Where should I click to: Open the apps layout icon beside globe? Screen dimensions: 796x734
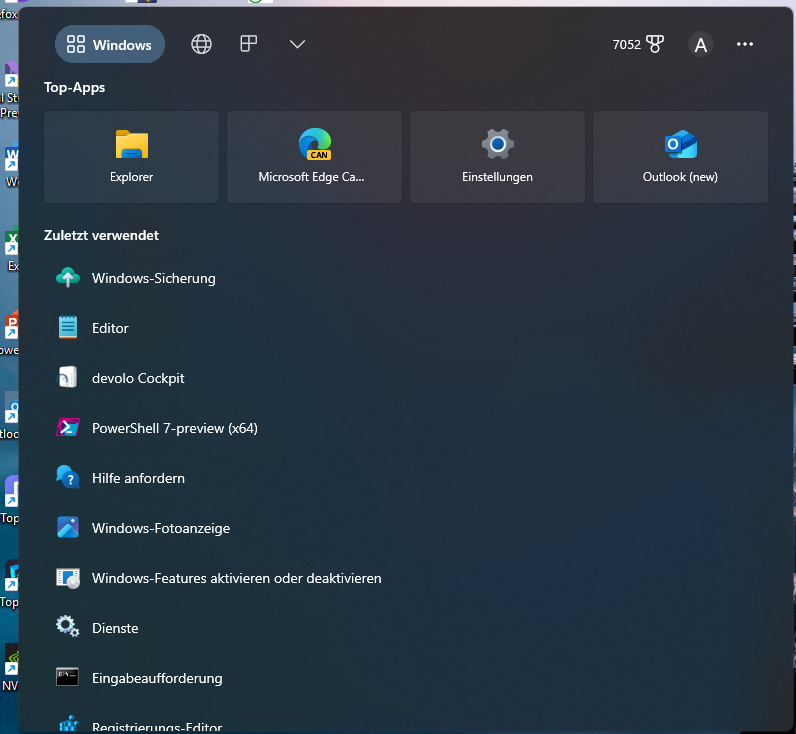point(249,44)
